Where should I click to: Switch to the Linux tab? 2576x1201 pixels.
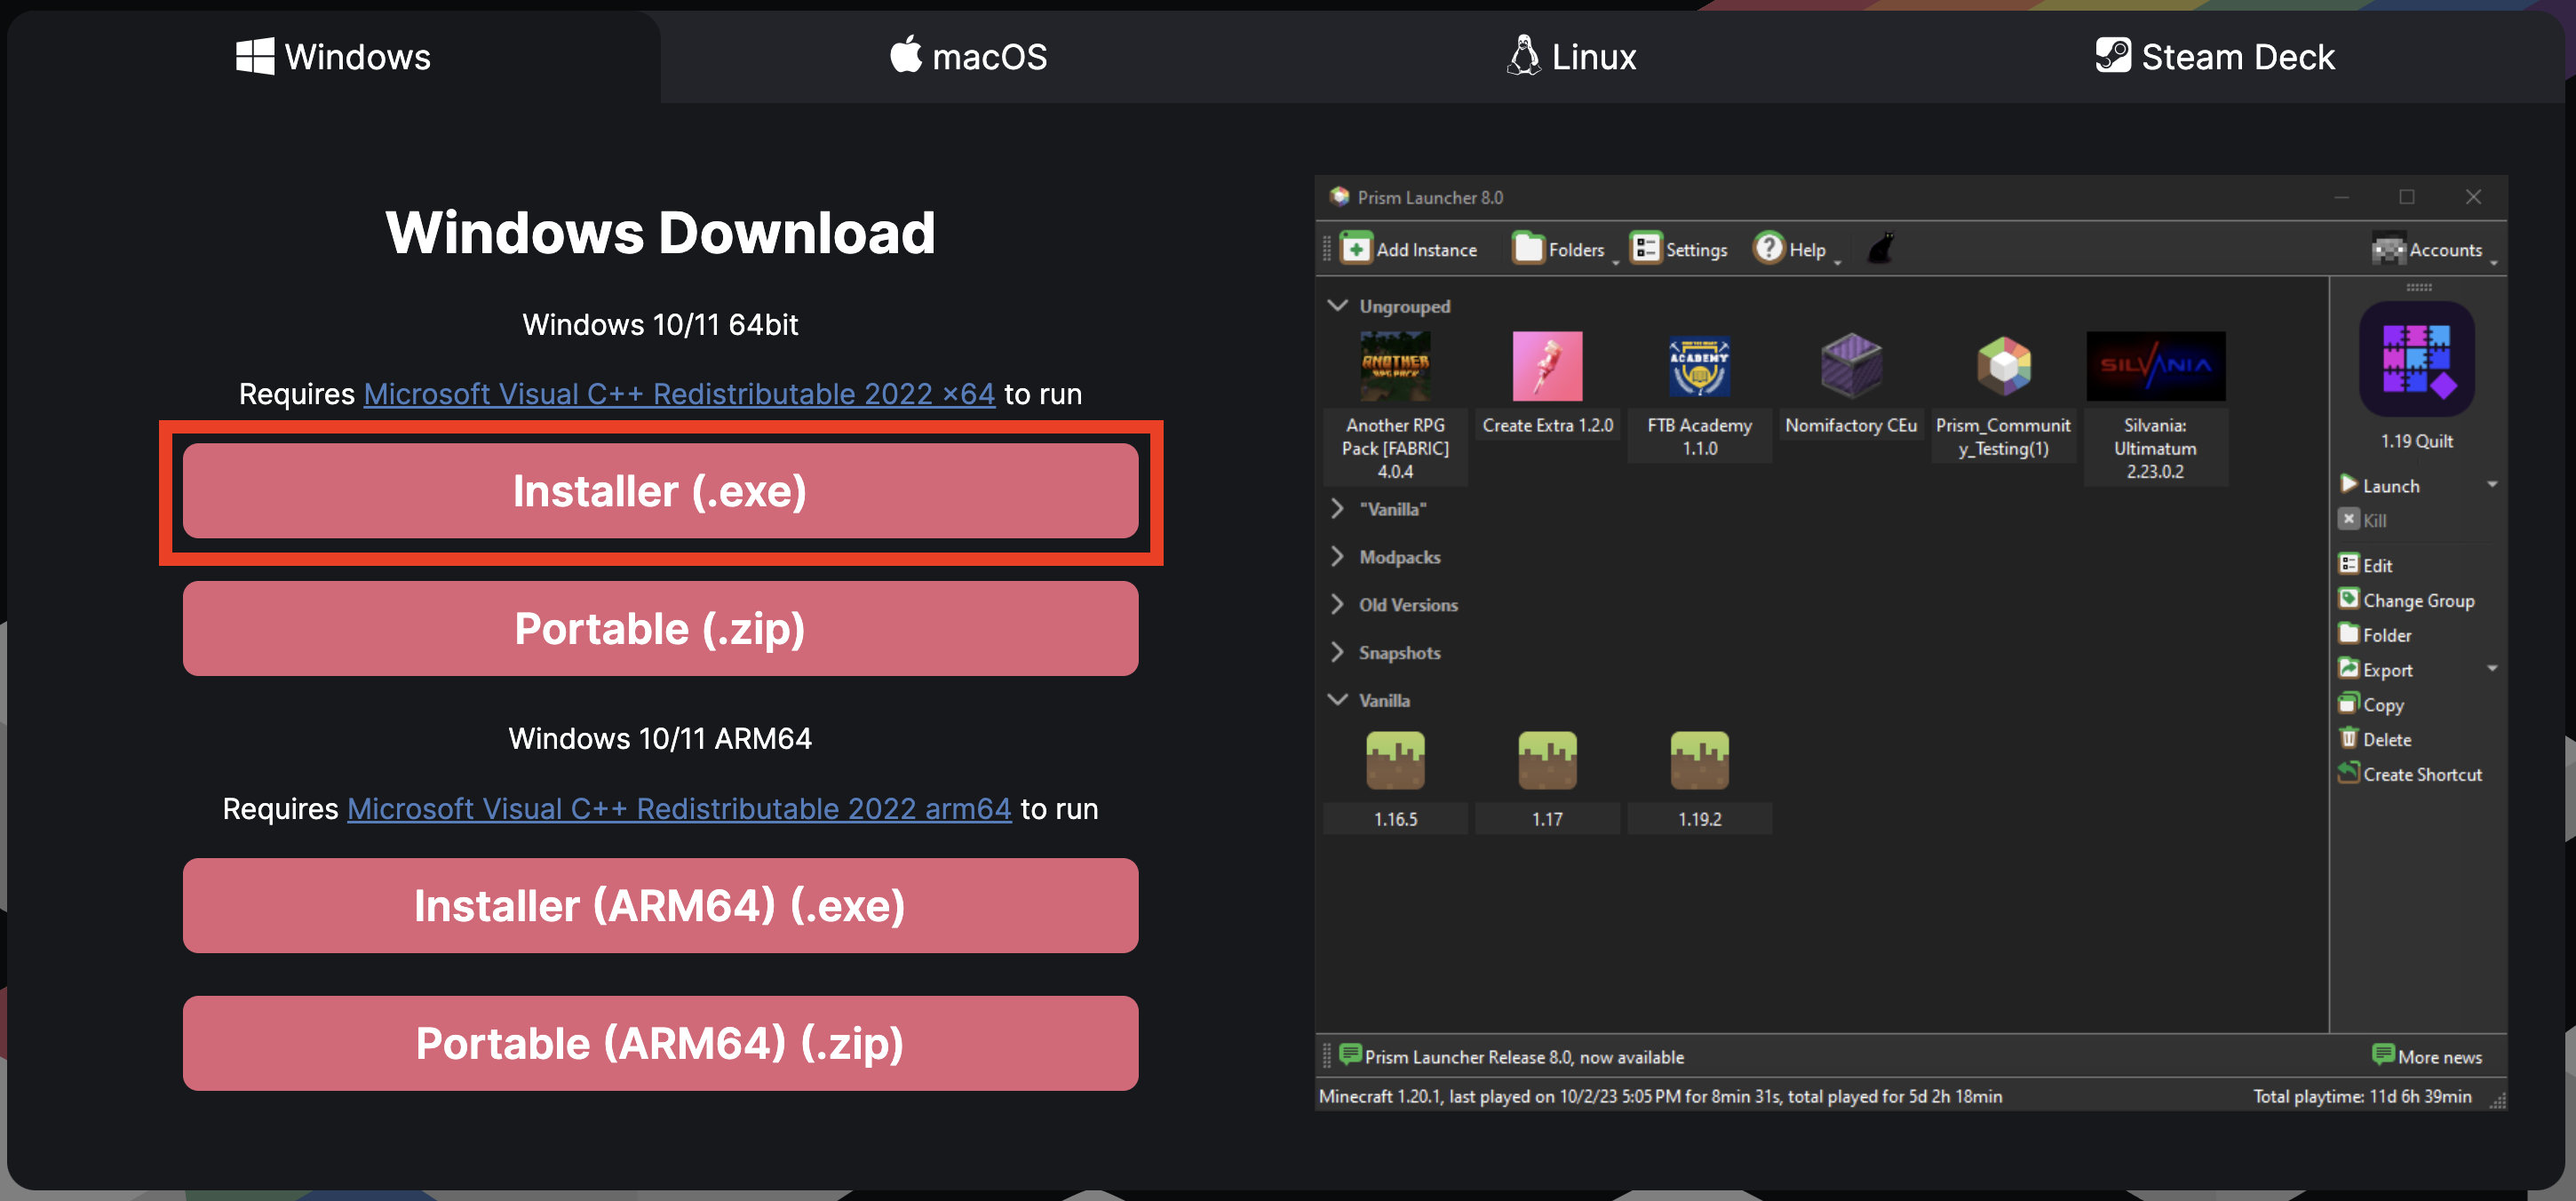tap(1571, 56)
